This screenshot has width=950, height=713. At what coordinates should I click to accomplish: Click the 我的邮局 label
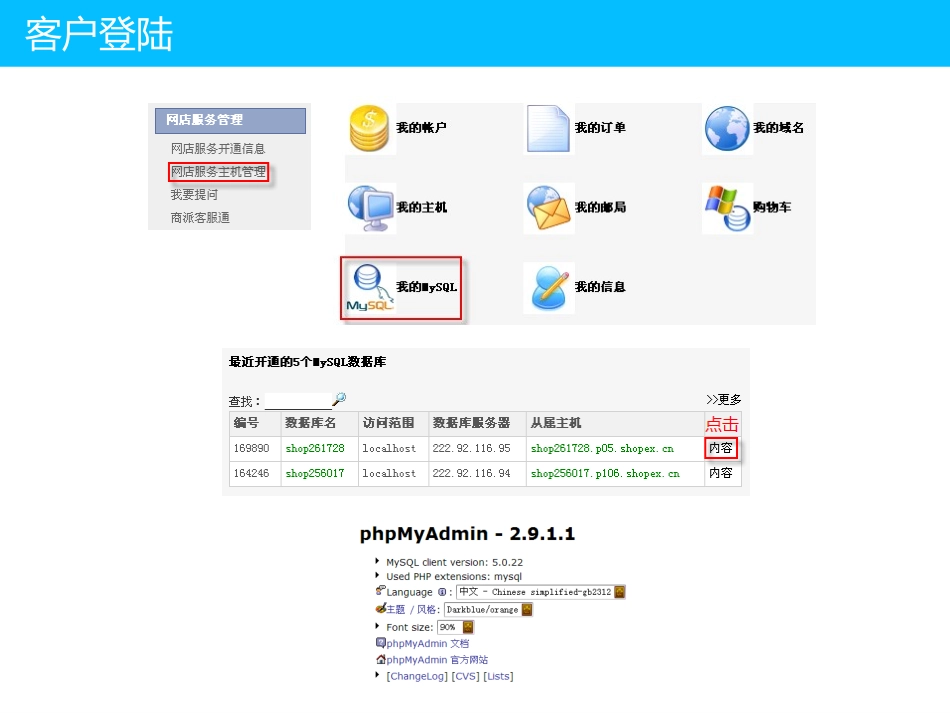point(600,207)
